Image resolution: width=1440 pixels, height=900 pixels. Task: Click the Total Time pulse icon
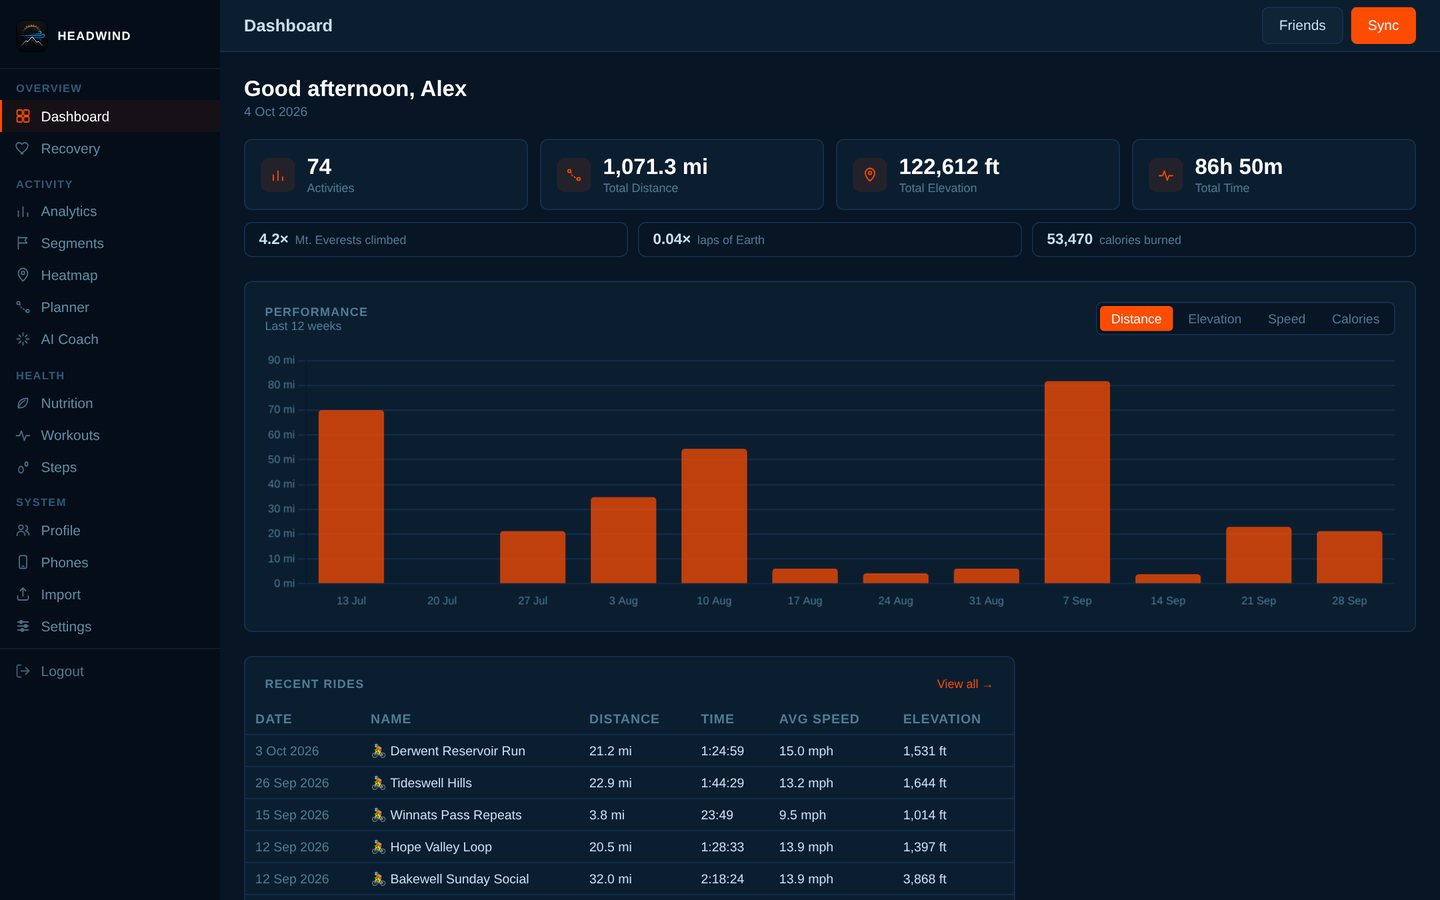coord(1166,175)
